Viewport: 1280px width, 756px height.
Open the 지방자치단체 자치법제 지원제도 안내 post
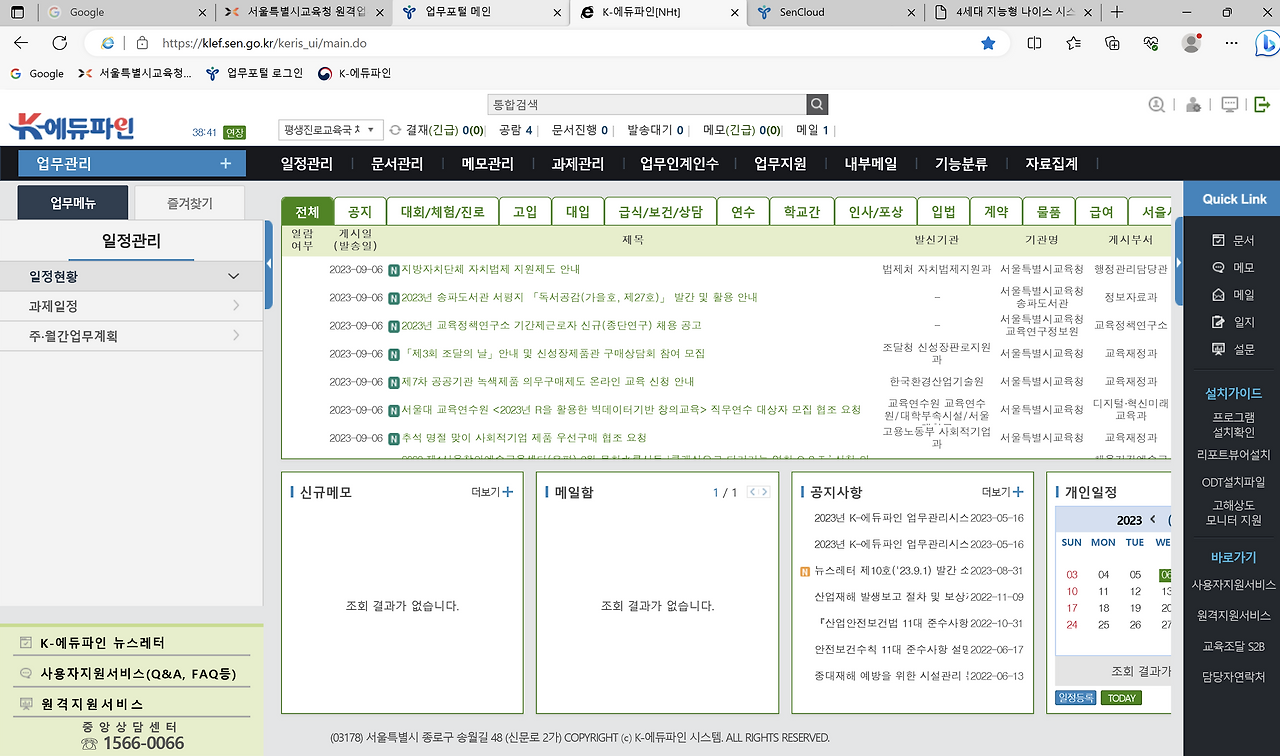[490, 269]
